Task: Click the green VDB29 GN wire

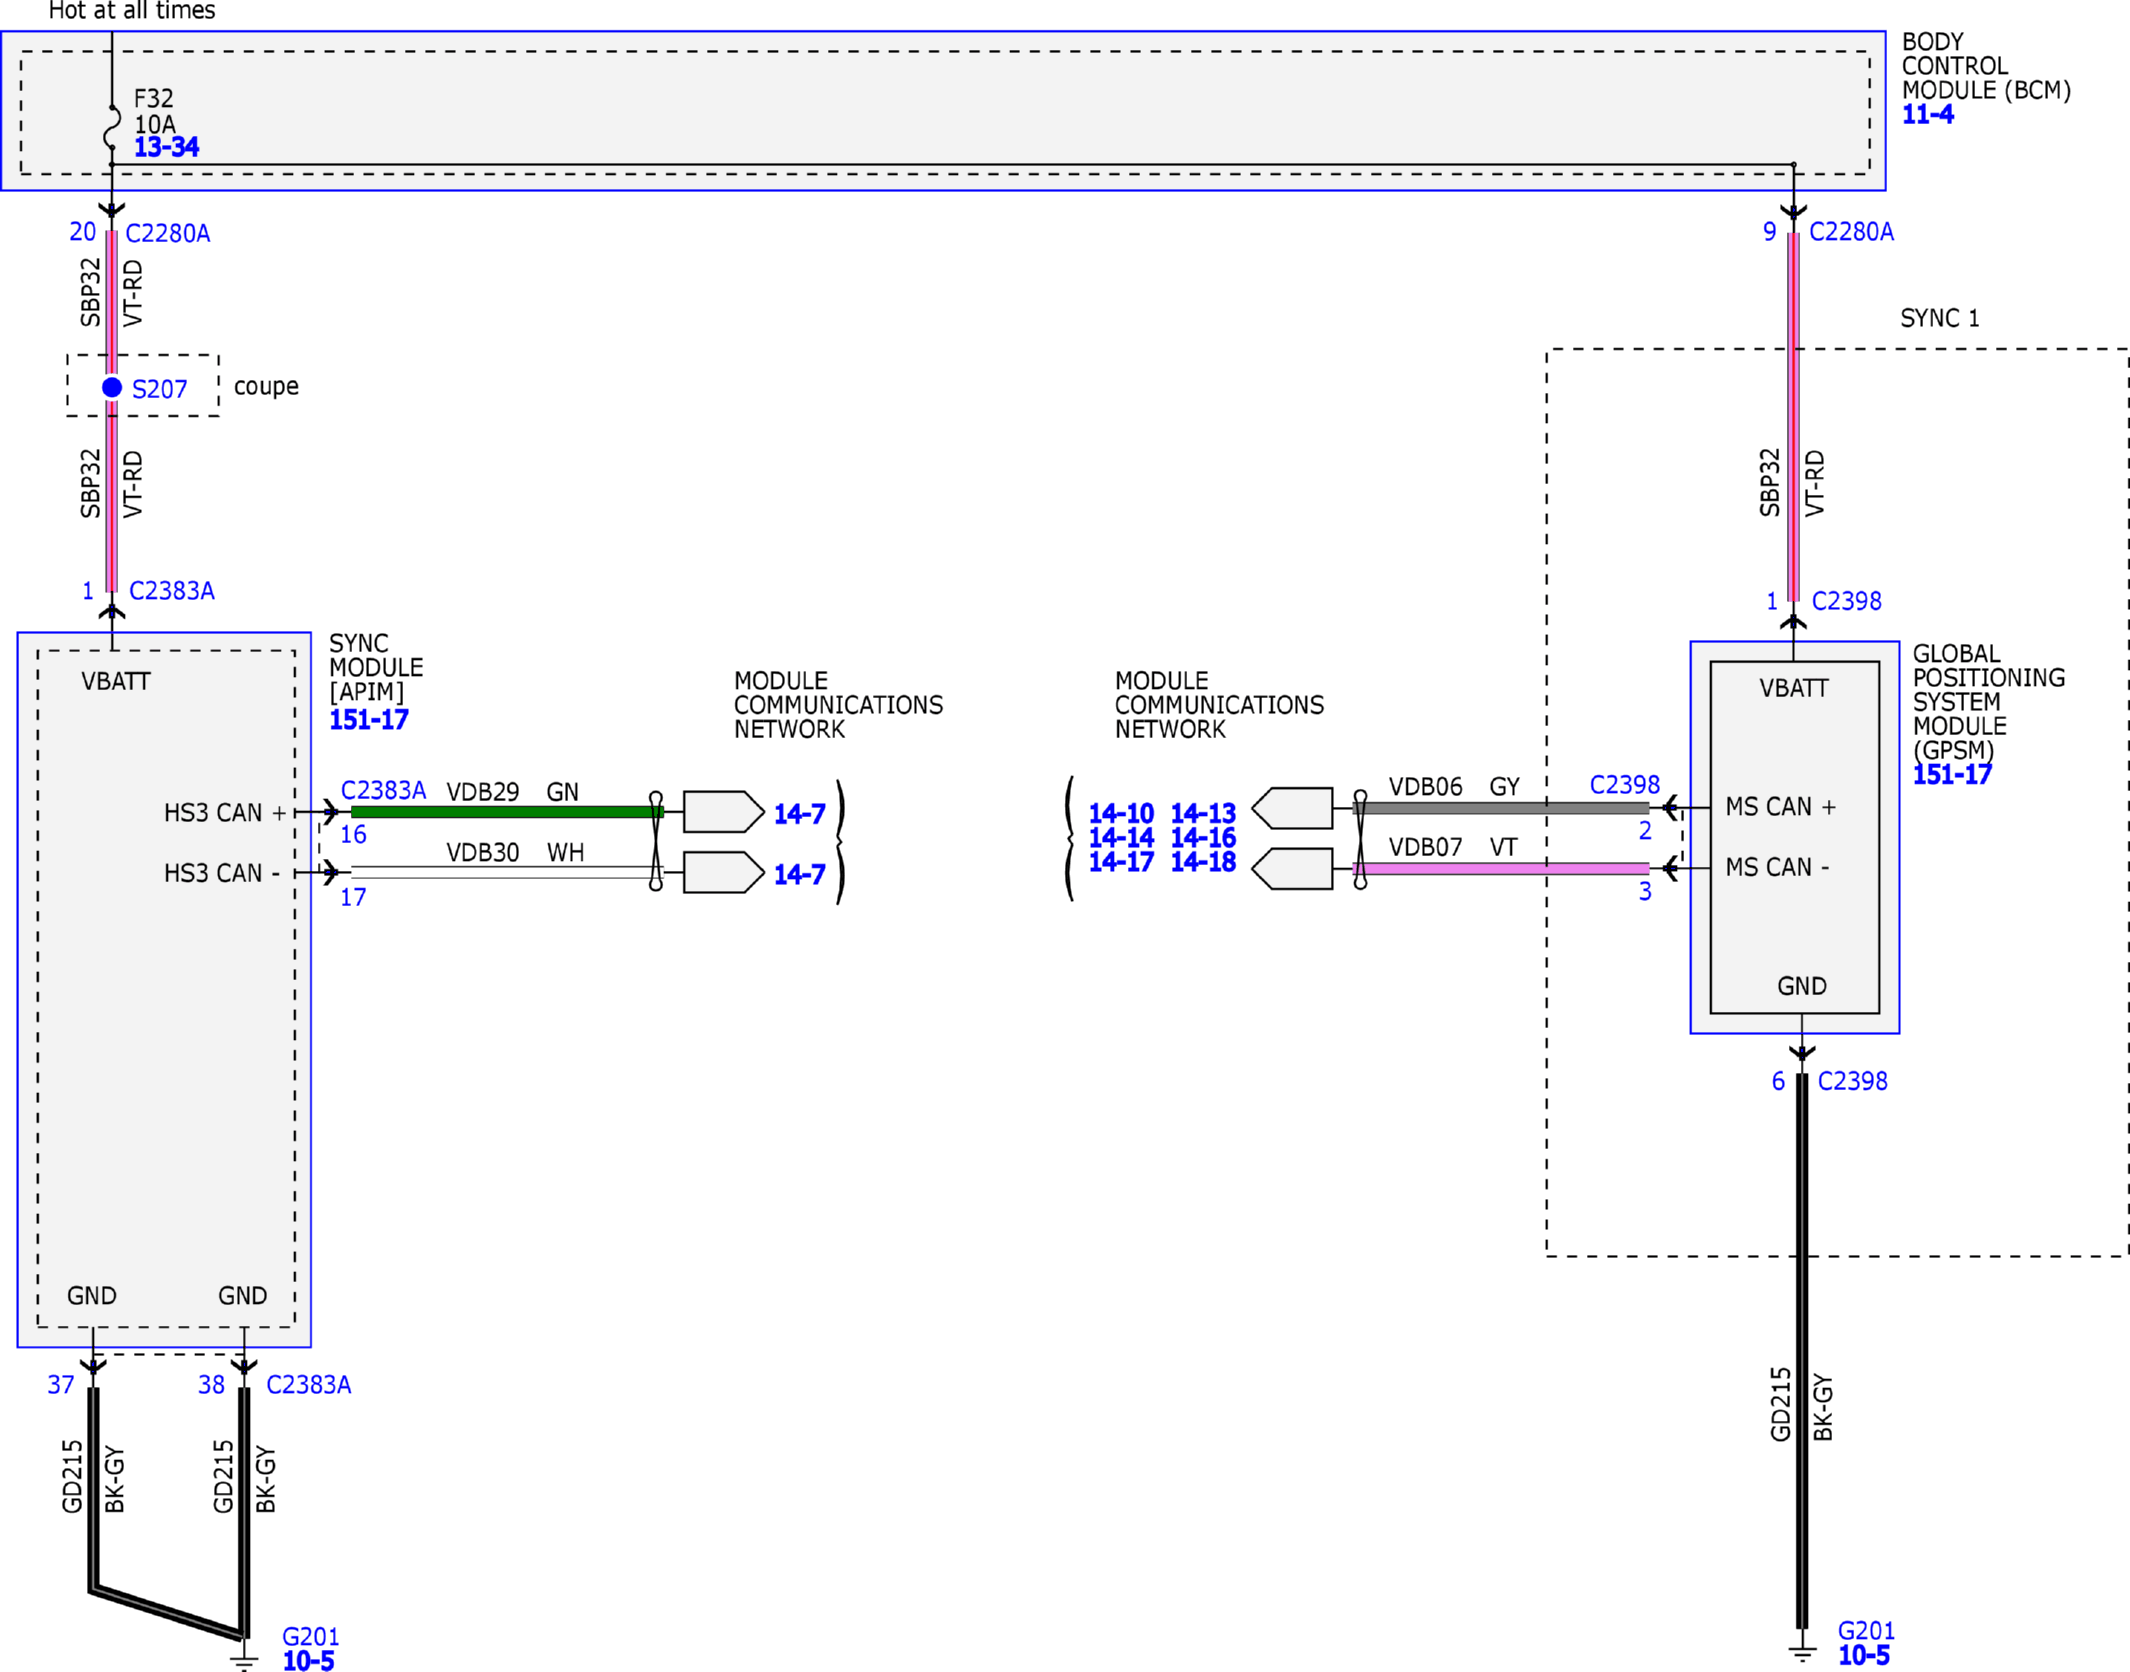Action: (x=507, y=812)
